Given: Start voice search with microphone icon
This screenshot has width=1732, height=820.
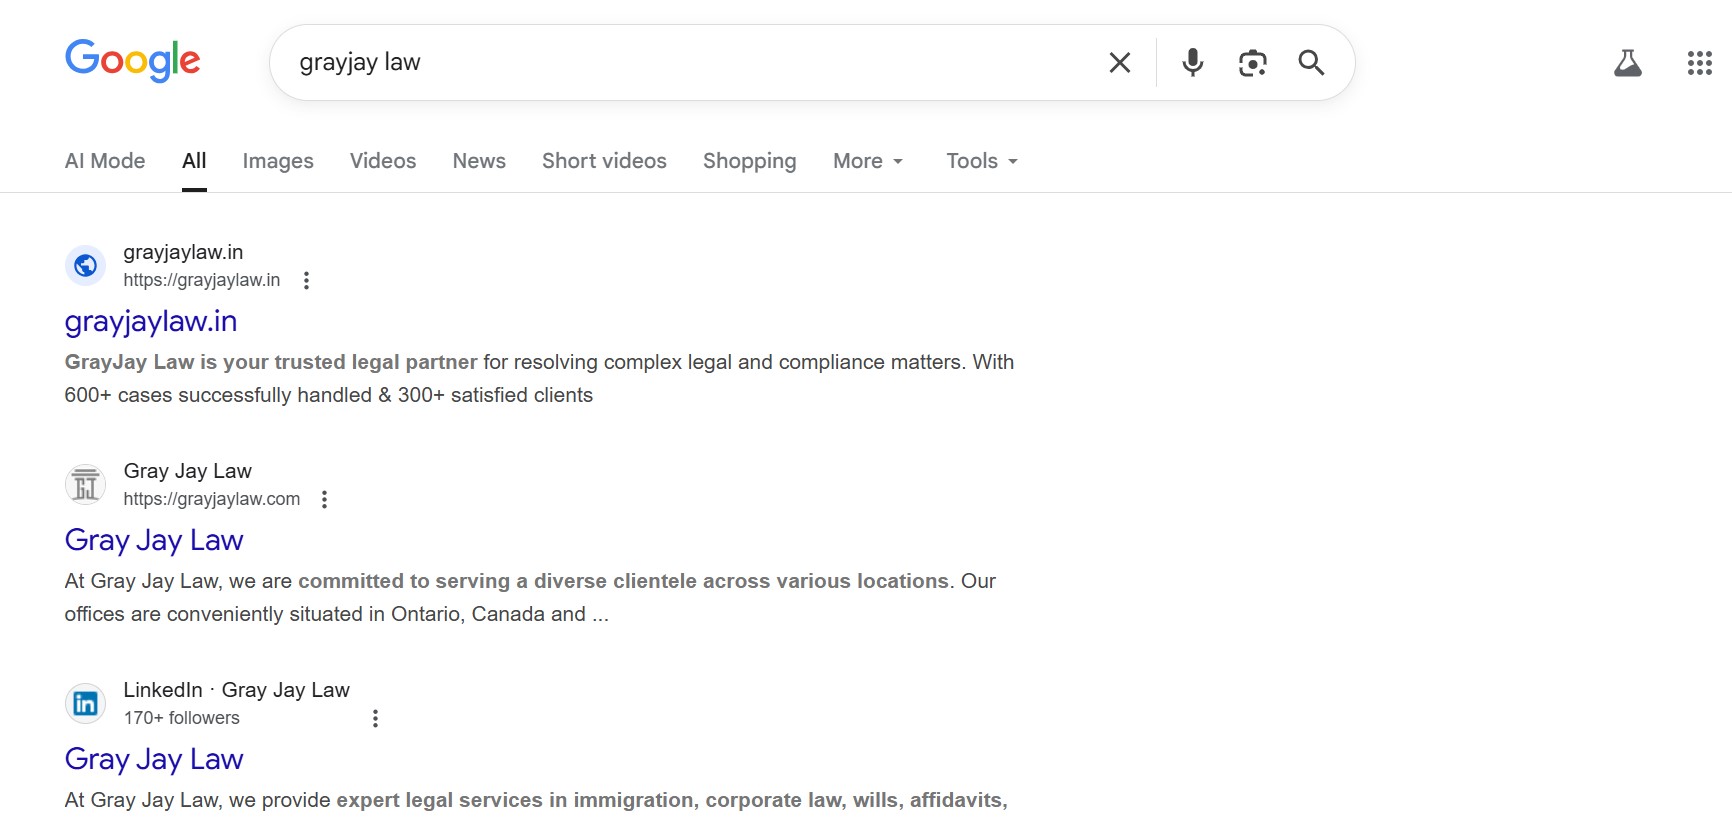Looking at the screenshot, I should pyautogui.click(x=1192, y=63).
